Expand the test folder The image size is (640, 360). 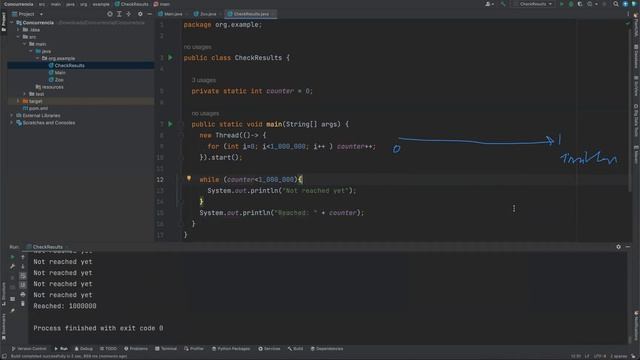click(x=25, y=94)
